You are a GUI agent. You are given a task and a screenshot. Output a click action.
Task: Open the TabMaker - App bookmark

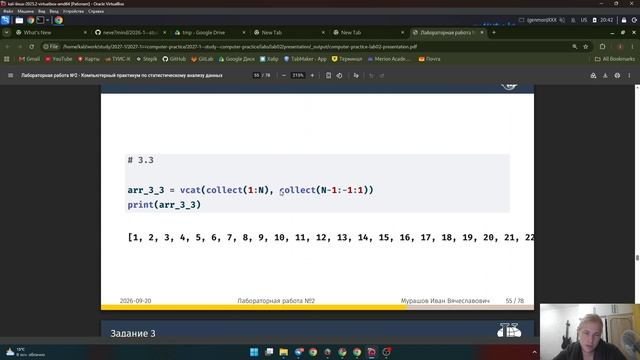point(305,59)
